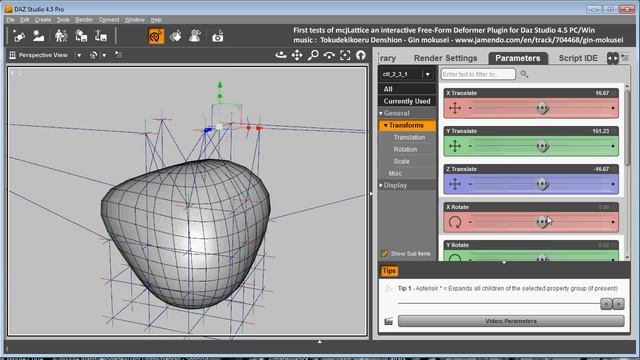This screenshot has height=360, width=640.
Task: Click the reset view arrow icon
Action: [x=361, y=55]
